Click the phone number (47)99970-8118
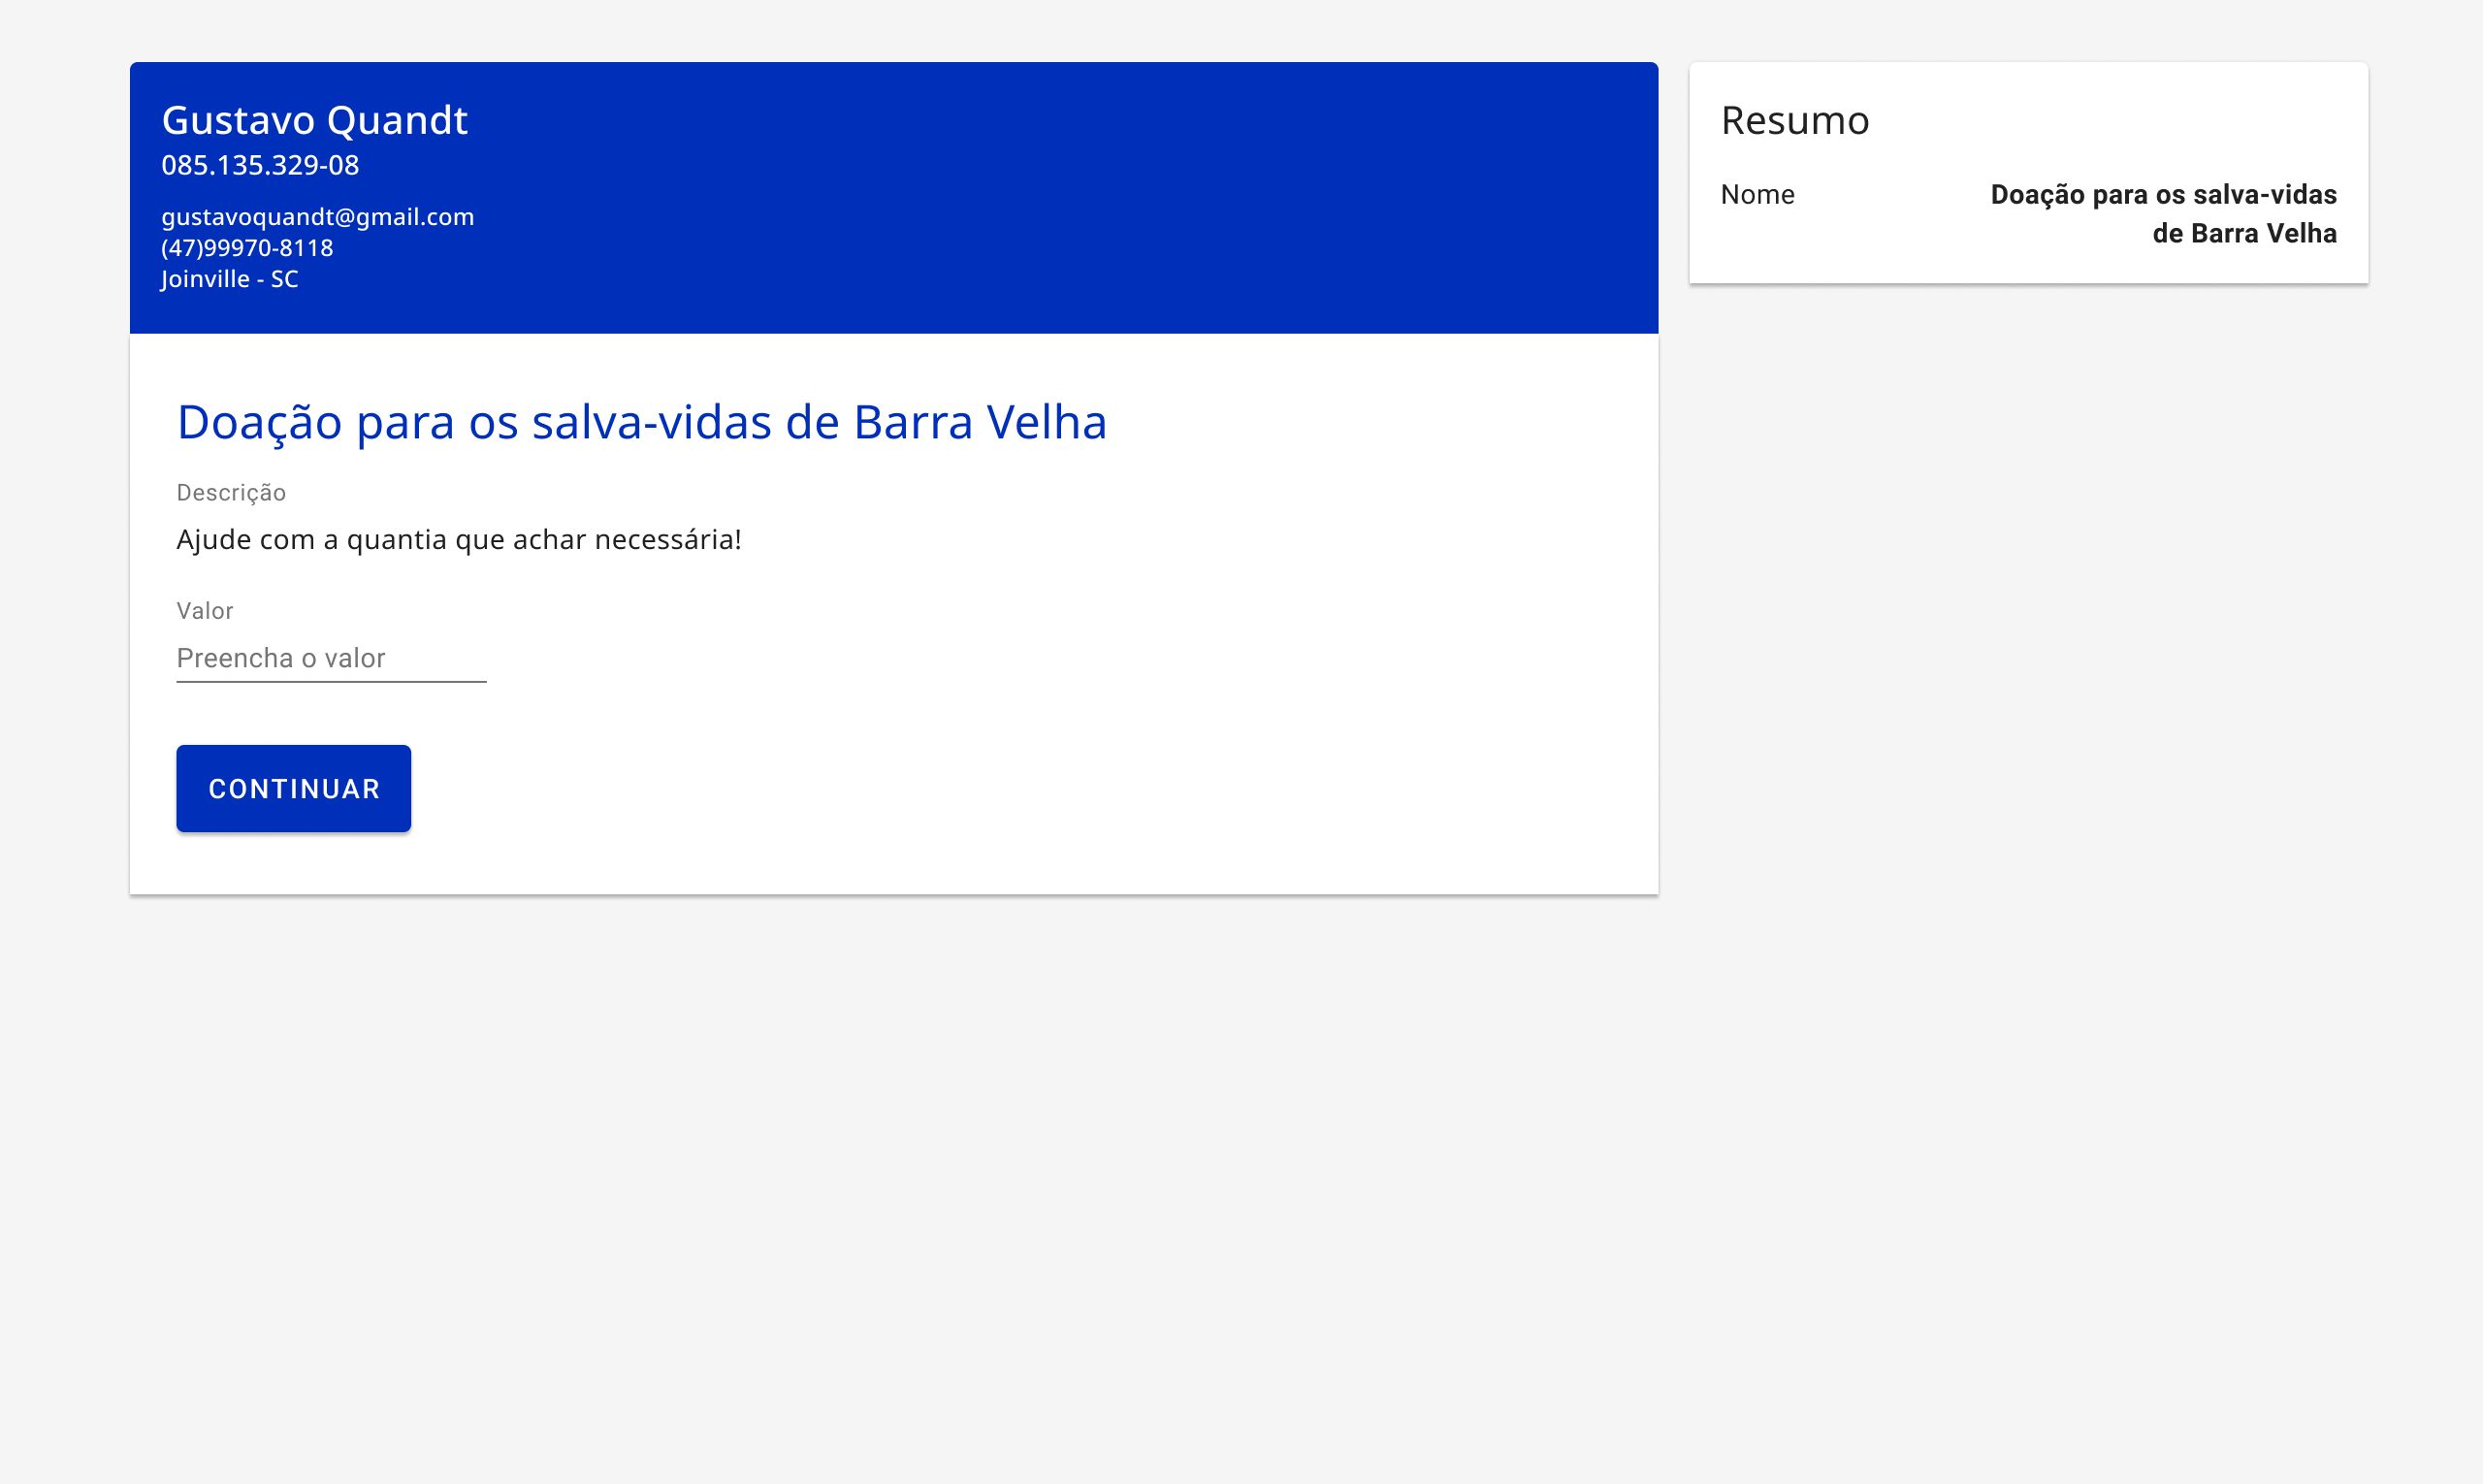The image size is (2483, 1484). pos(247,248)
